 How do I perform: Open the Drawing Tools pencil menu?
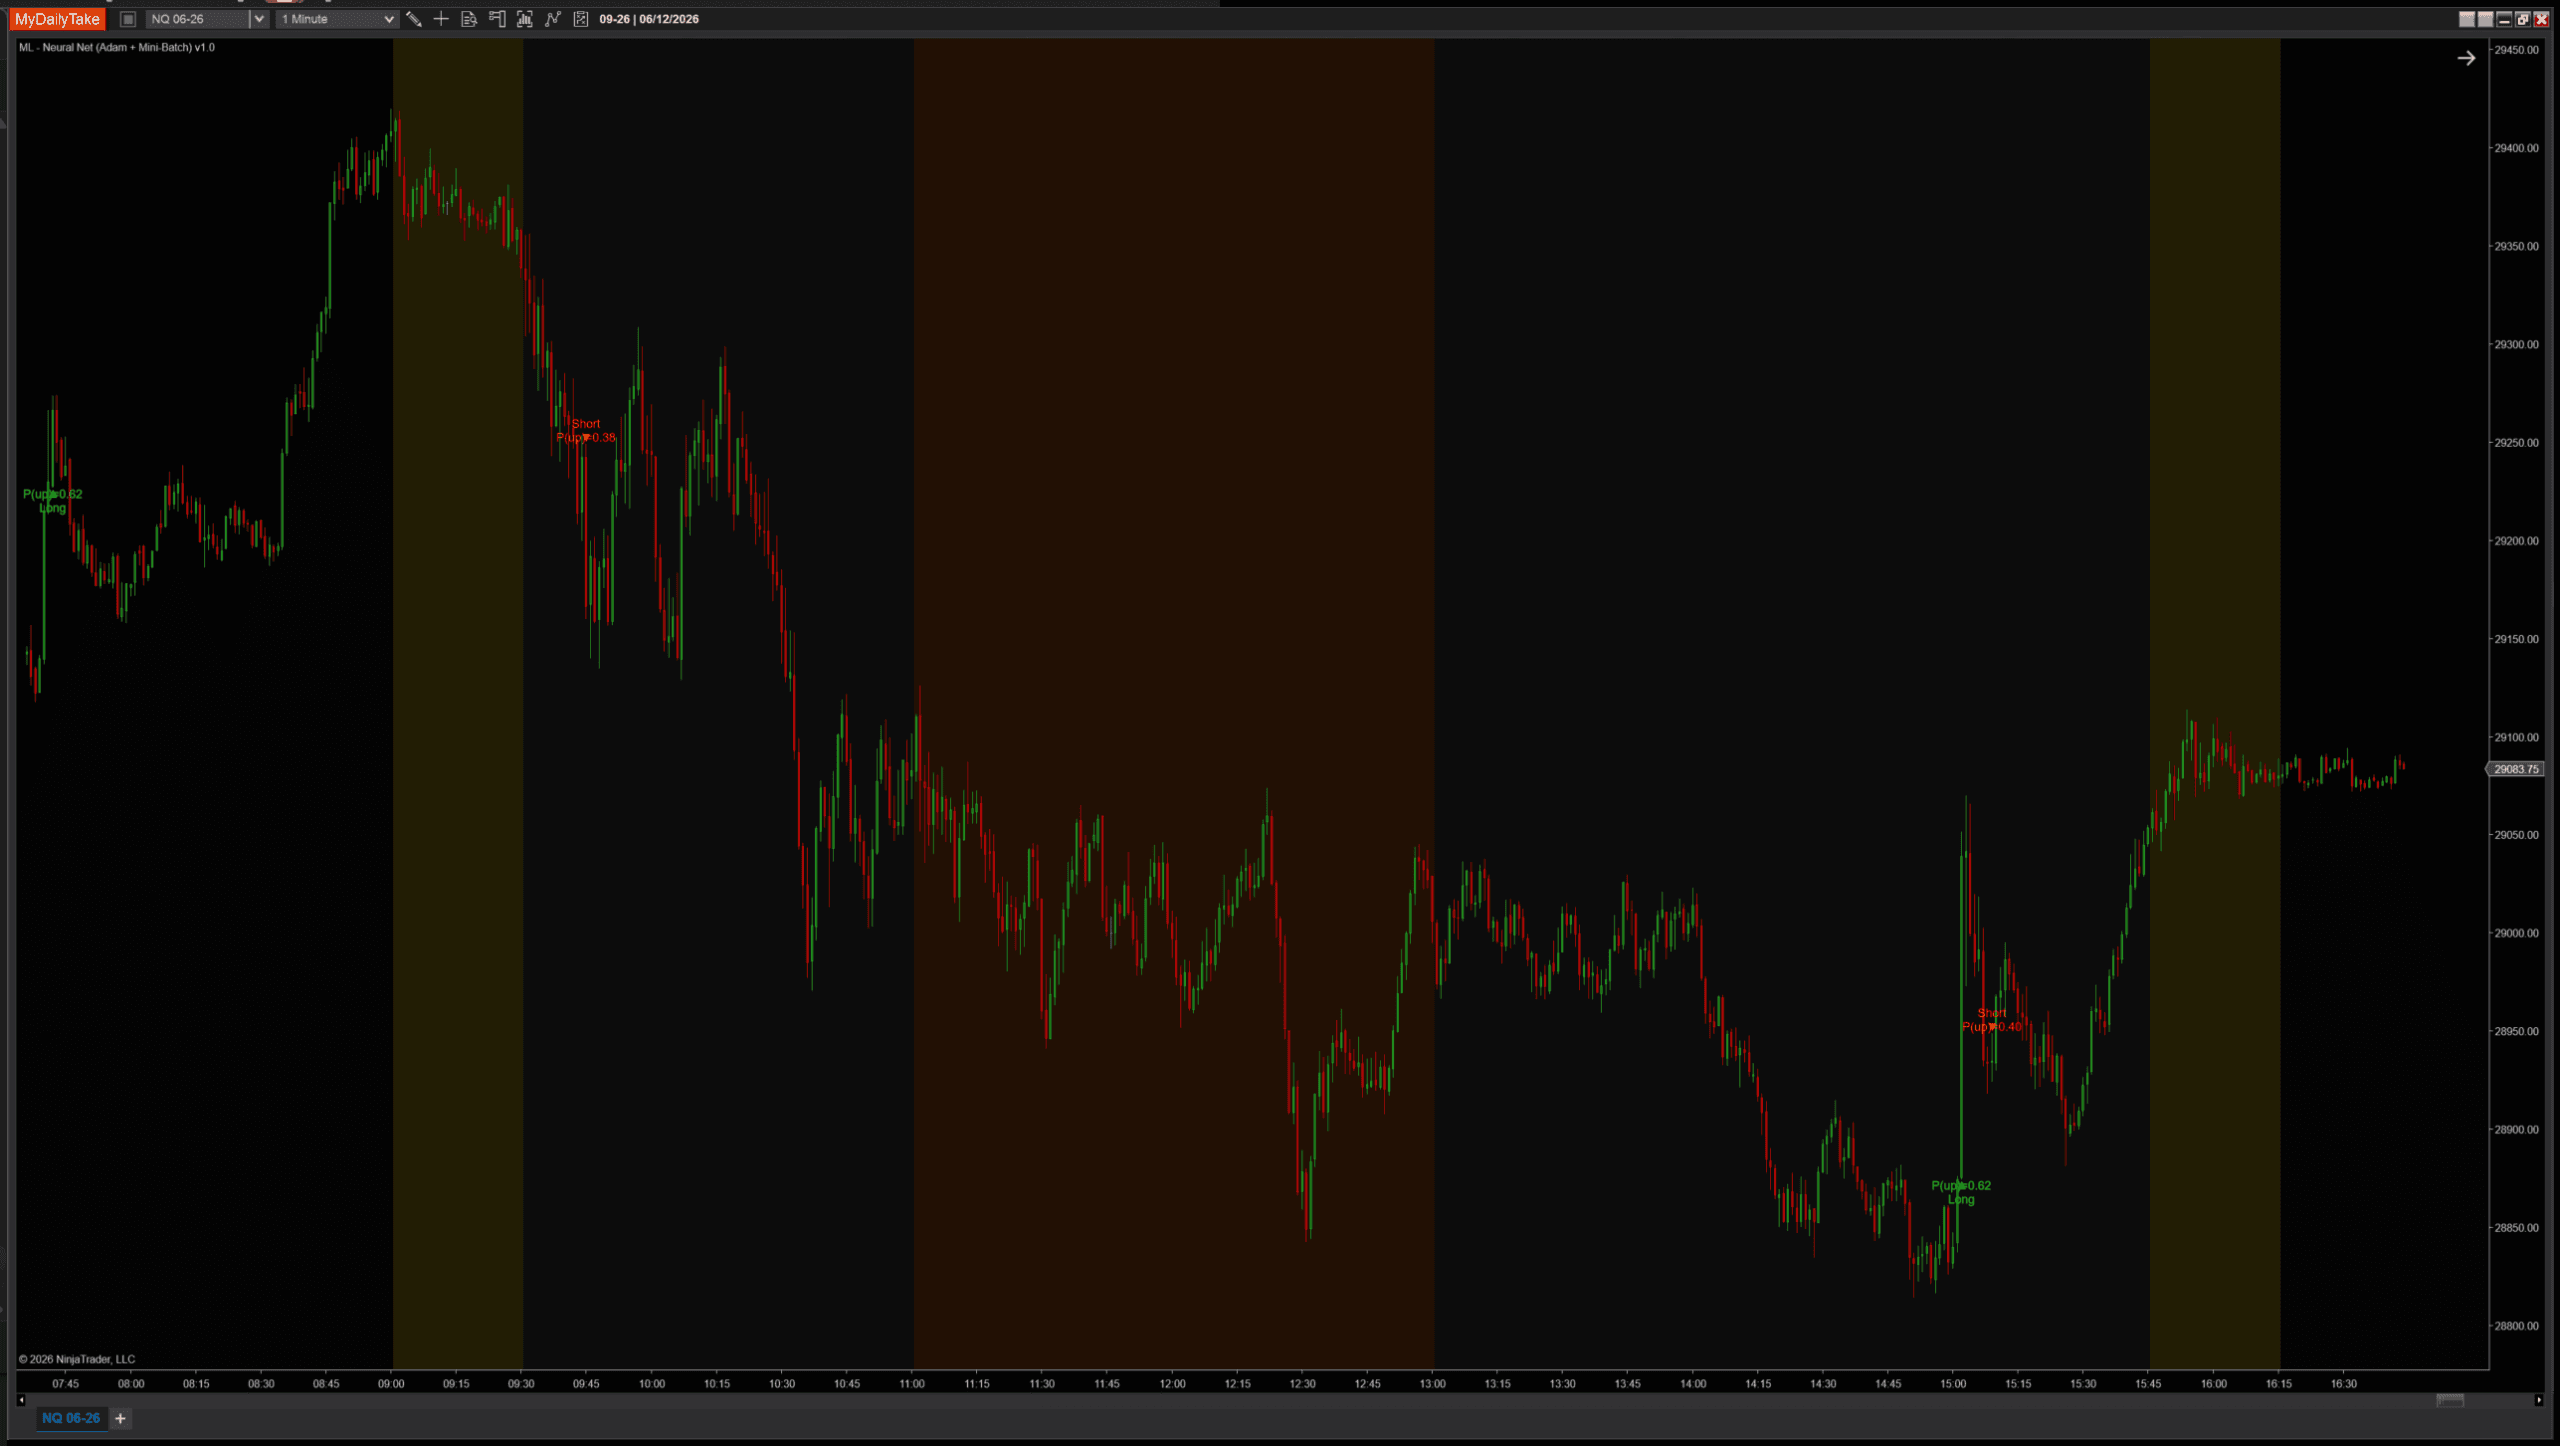413,19
